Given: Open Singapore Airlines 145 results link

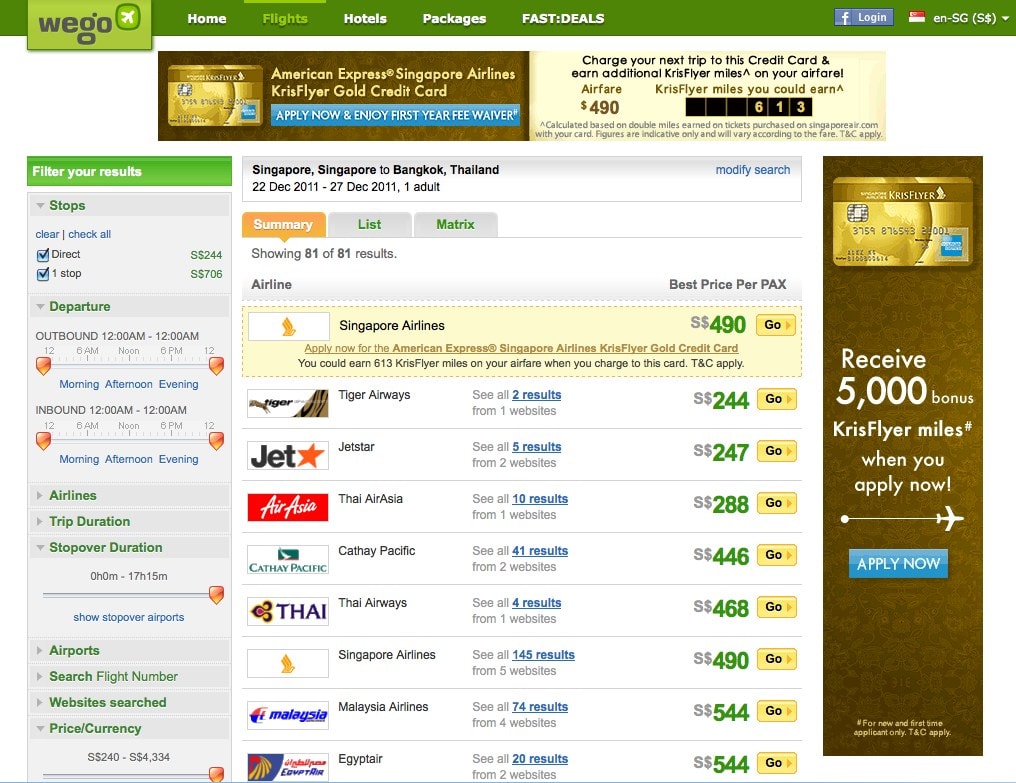Looking at the screenshot, I should tap(543, 655).
